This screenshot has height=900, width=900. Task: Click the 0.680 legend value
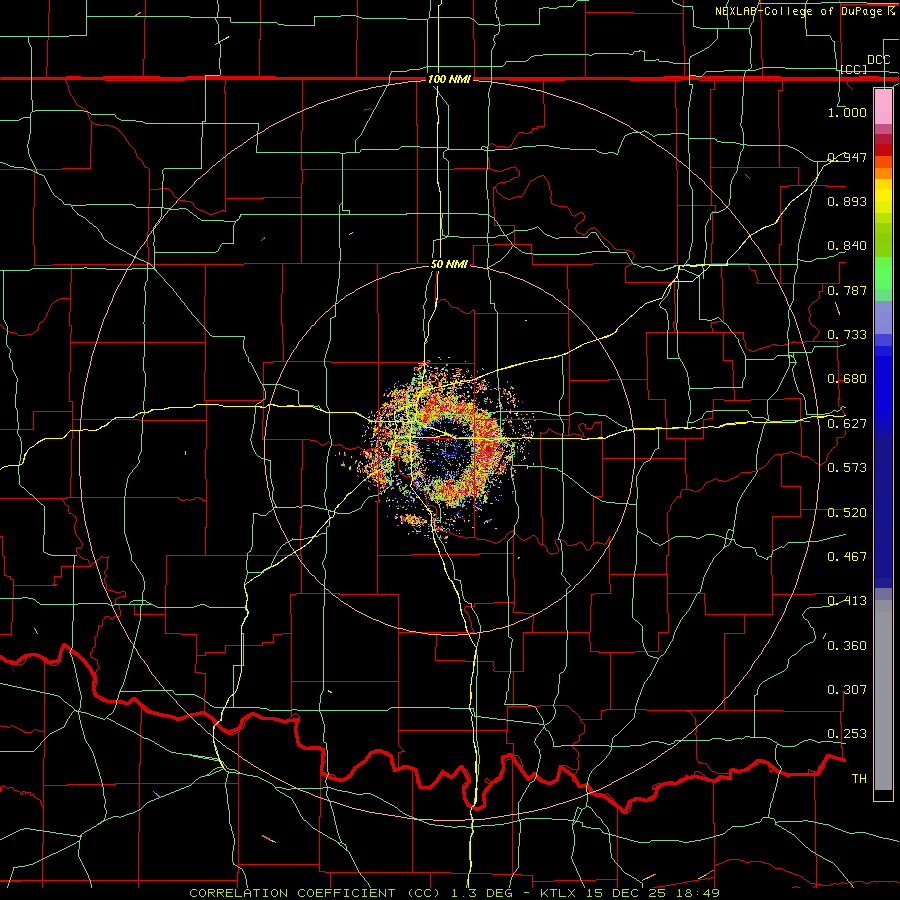[847, 379]
